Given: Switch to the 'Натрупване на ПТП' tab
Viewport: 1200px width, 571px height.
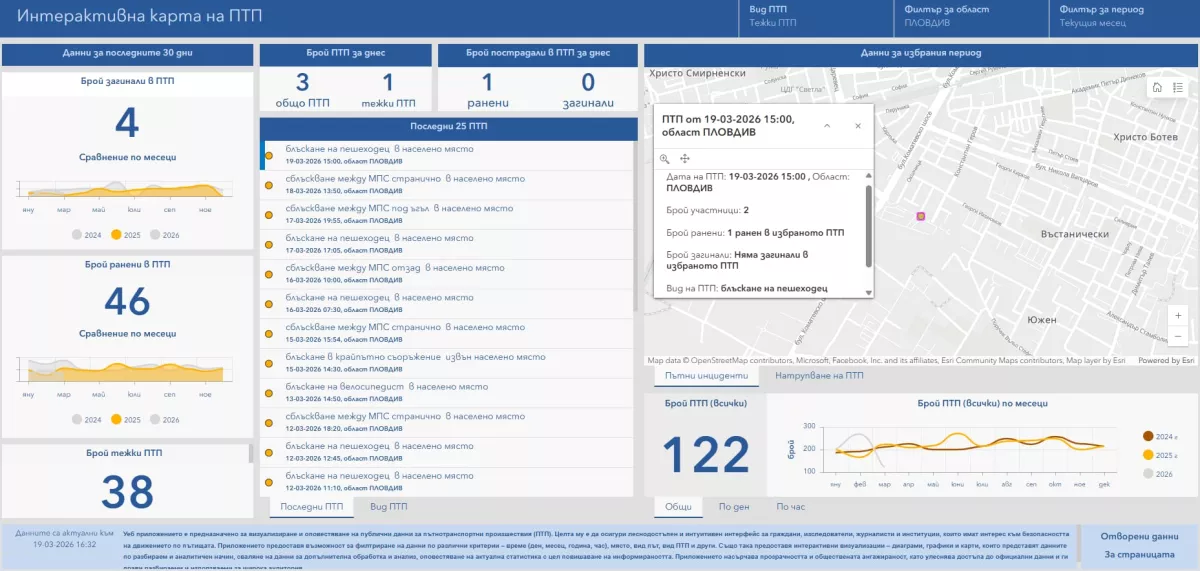Looking at the screenshot, I should (x=818, y=376).
